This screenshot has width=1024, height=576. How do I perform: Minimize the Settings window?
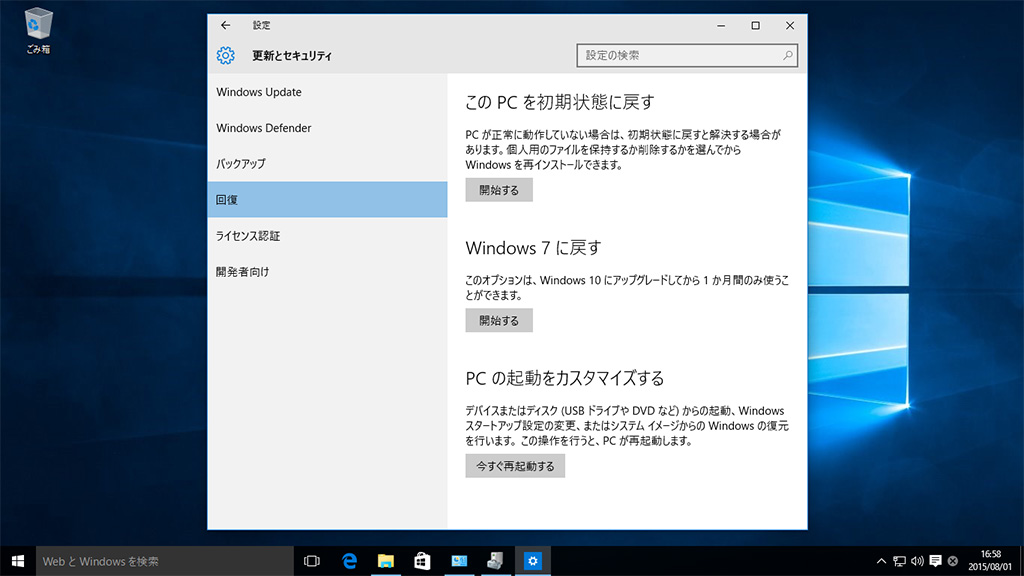click(721, 25)
